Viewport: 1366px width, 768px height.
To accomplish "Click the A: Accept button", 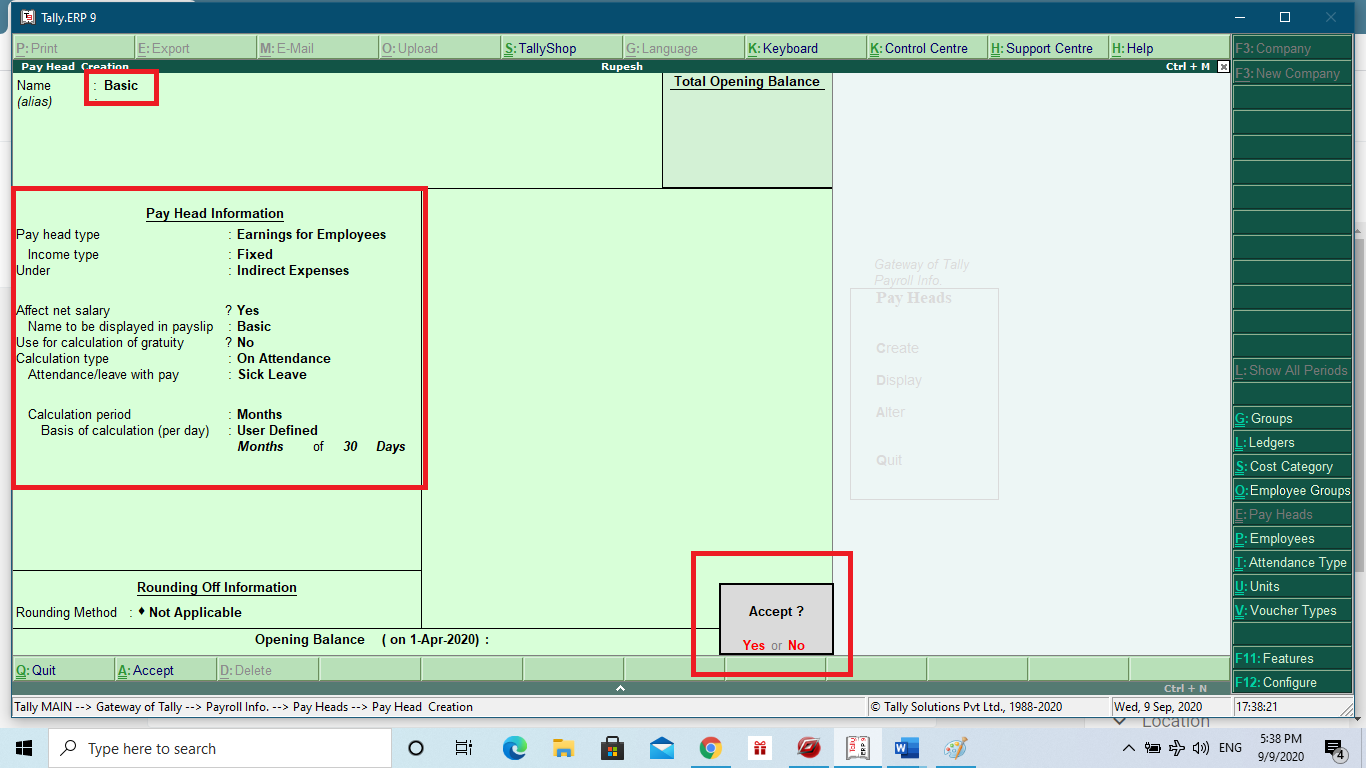I will tap(164, 669).
